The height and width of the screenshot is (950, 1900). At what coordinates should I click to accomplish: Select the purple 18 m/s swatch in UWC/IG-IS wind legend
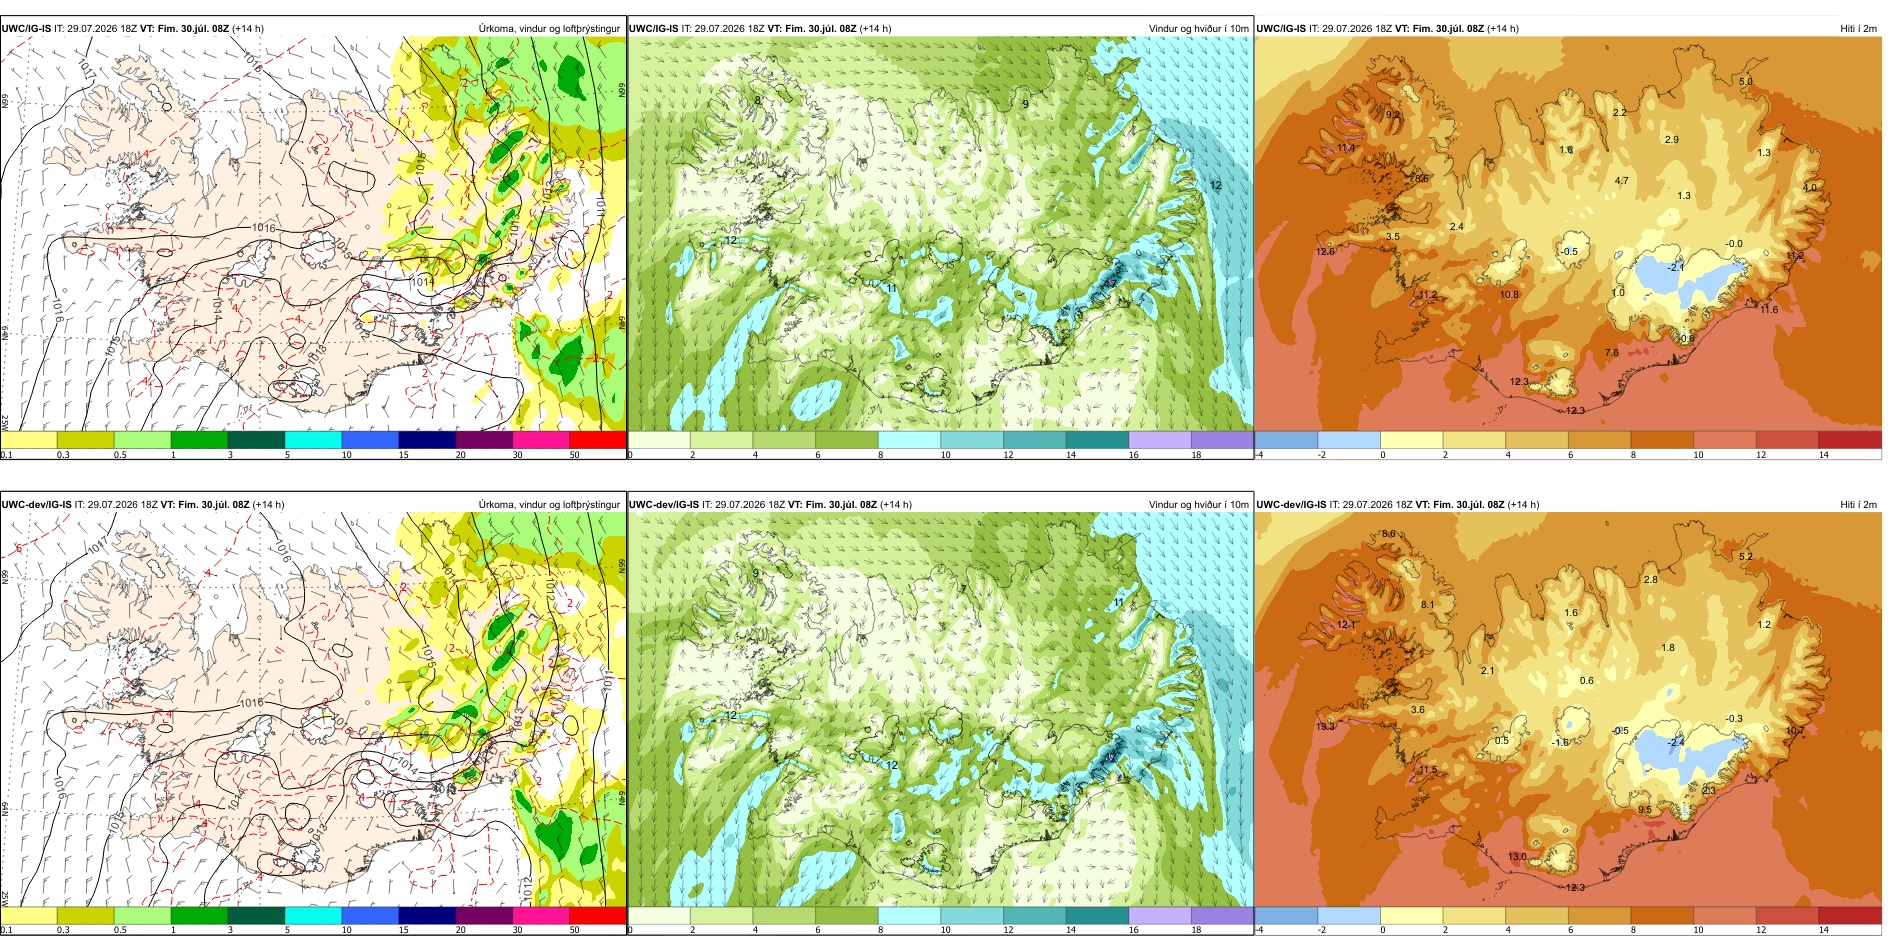[x=1222, y=440]
